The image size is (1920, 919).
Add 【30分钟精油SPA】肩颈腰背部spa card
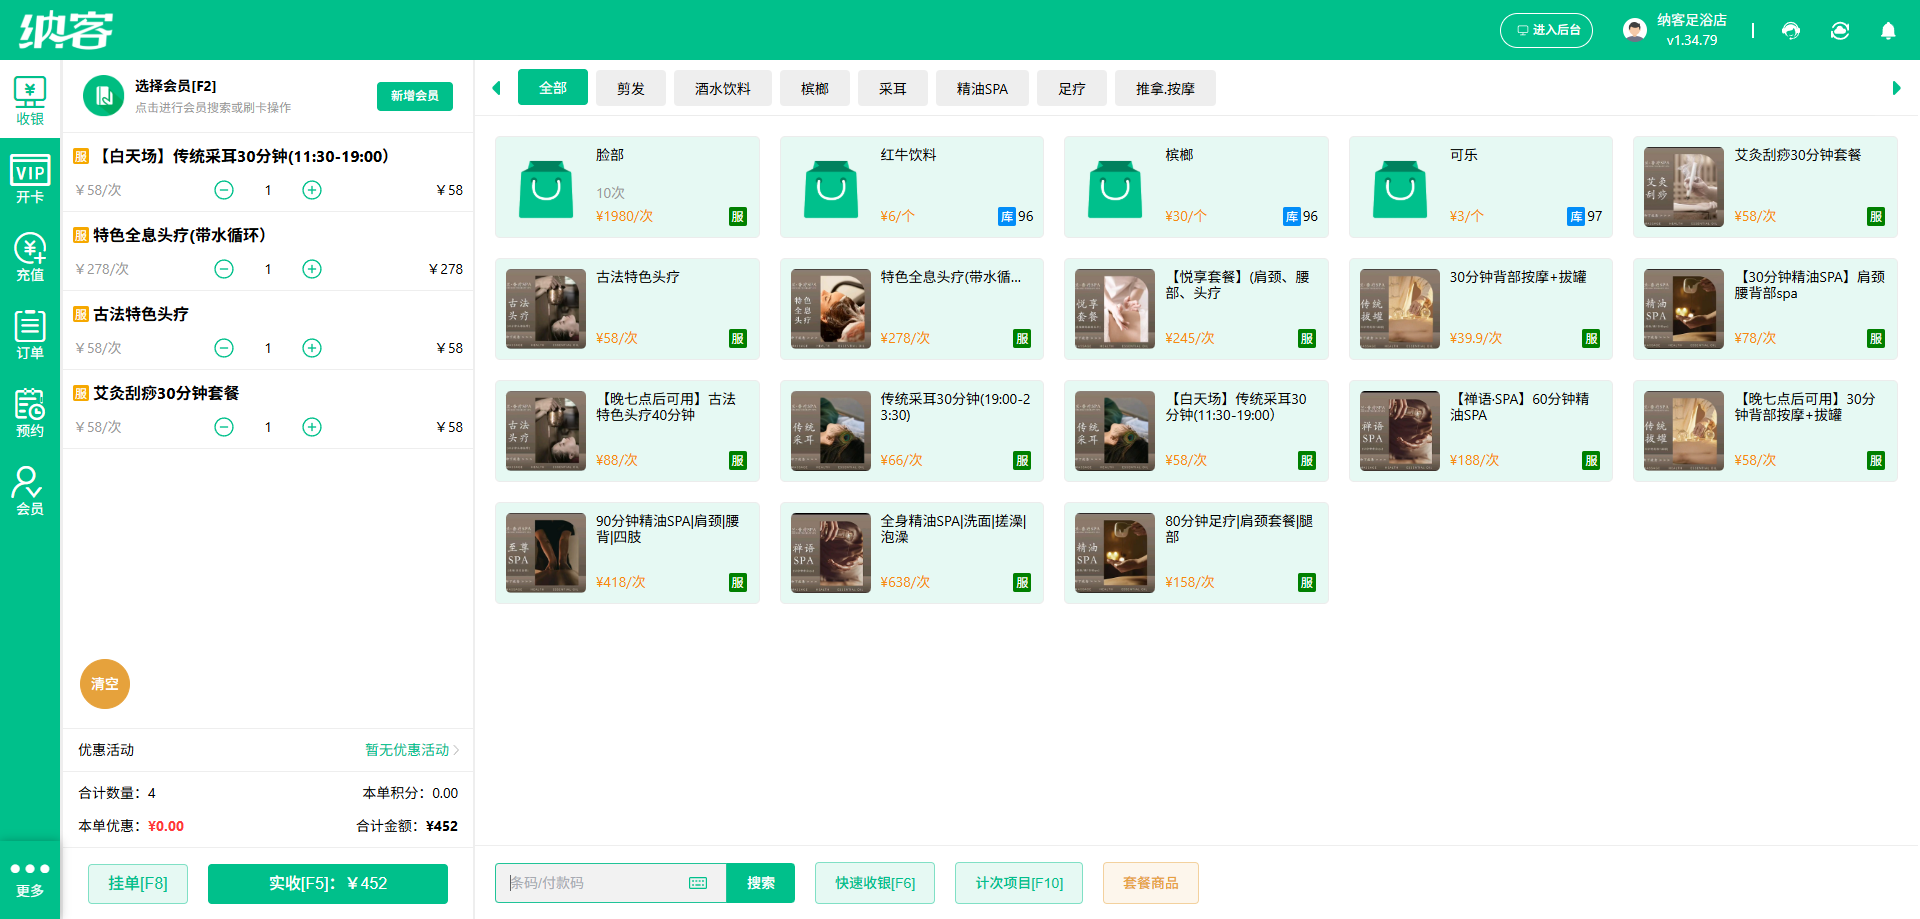pyautogui.click(x=1765, y=309)
